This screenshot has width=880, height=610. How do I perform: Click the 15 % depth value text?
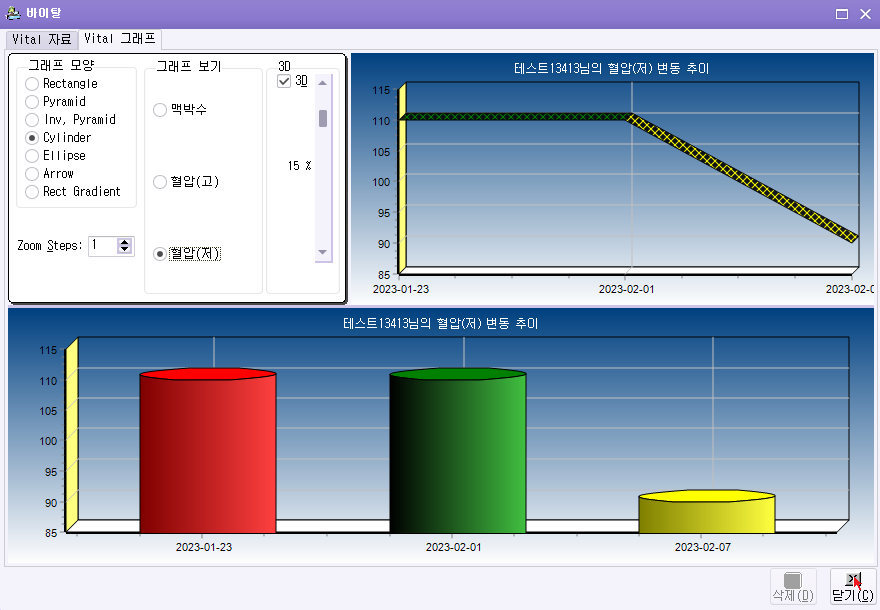299,166
